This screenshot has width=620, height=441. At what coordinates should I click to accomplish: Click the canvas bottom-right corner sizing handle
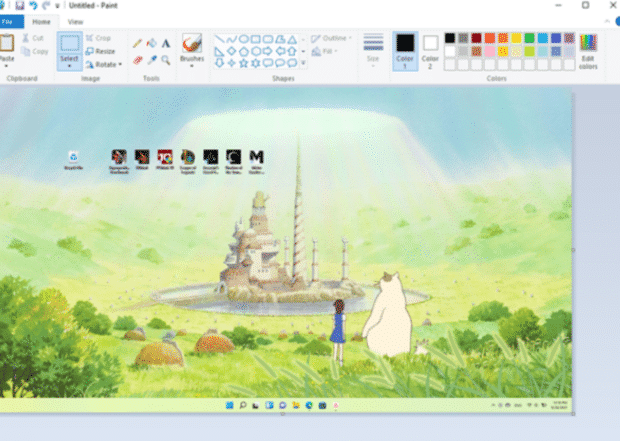click(573, 414)
